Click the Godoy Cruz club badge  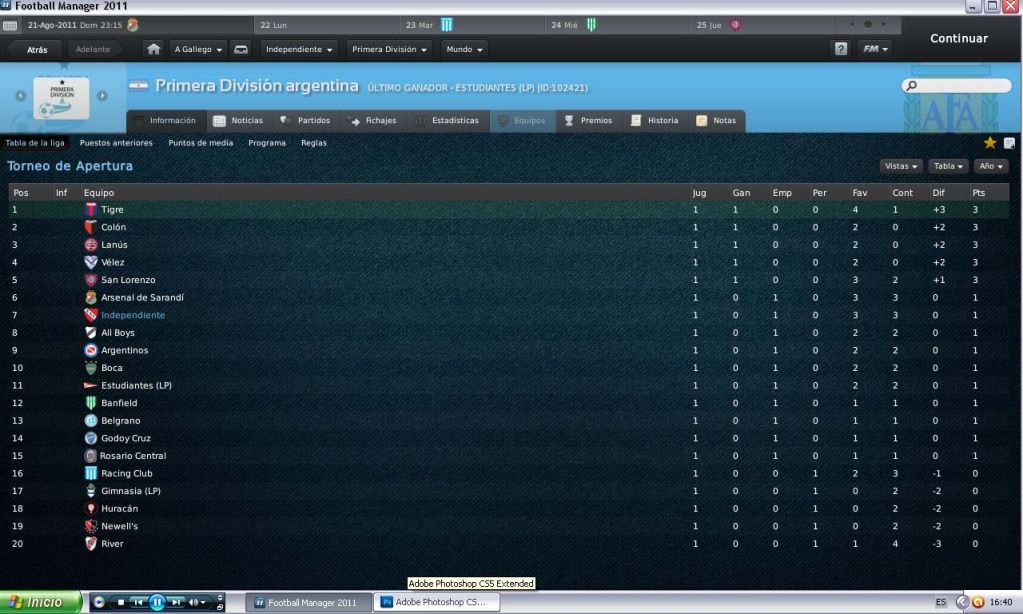pos(91,438)
